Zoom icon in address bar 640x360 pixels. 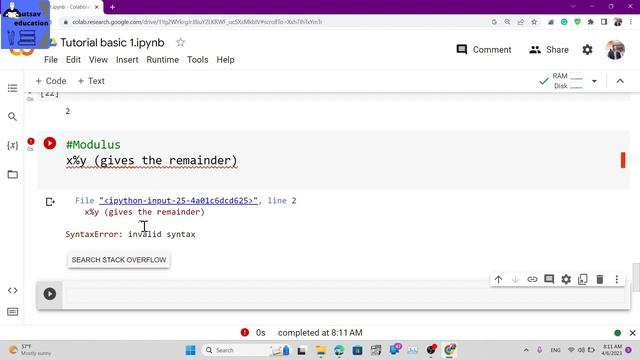click(507, 22)
